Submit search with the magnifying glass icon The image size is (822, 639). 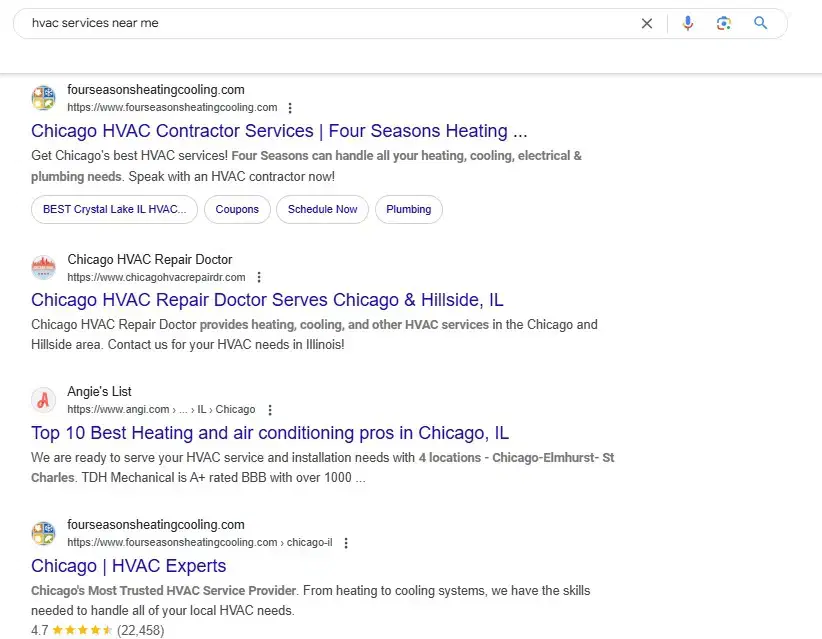pyautogui.click(x=760, y=23)
